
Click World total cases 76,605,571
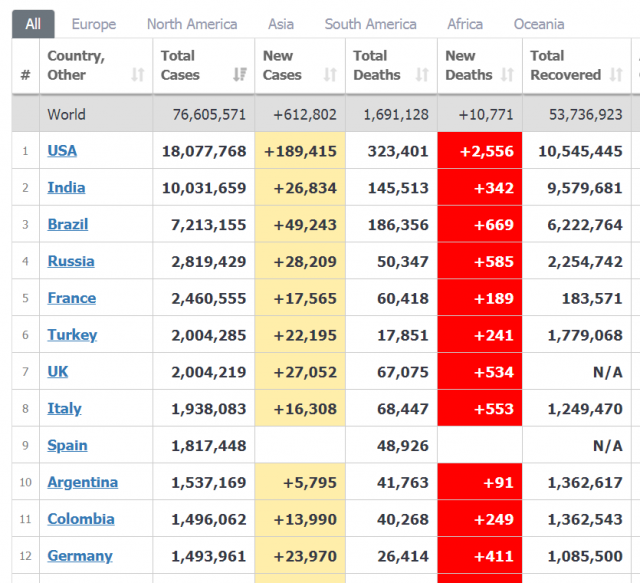(209, 114)
